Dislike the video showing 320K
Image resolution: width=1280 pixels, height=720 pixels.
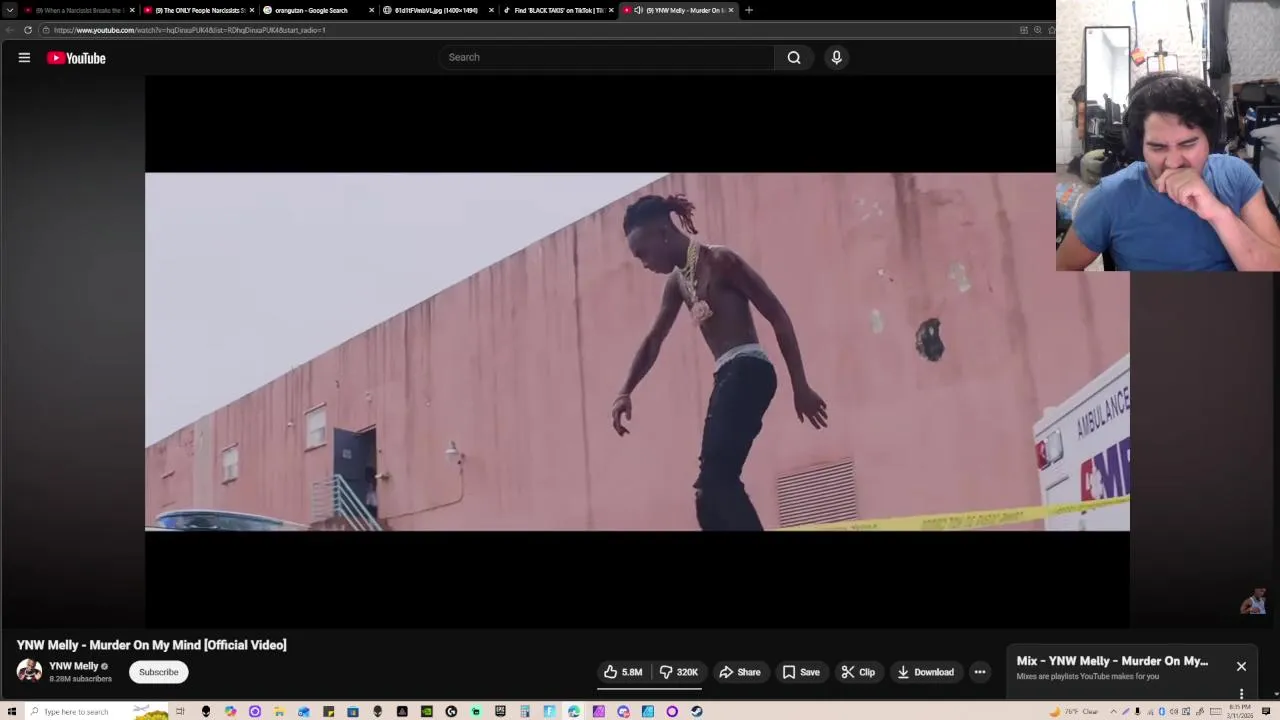(678, 672)
